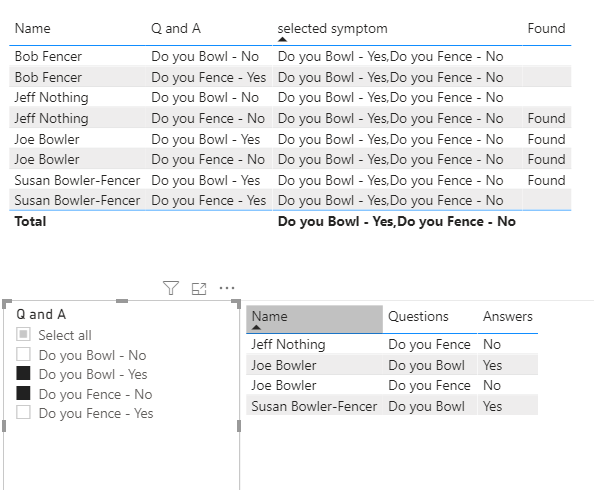Image resolution: width=594 pixels, height=490 pixels.
Task: Uncheck Do you Fence - No option
Action: (x=23, y=393)
